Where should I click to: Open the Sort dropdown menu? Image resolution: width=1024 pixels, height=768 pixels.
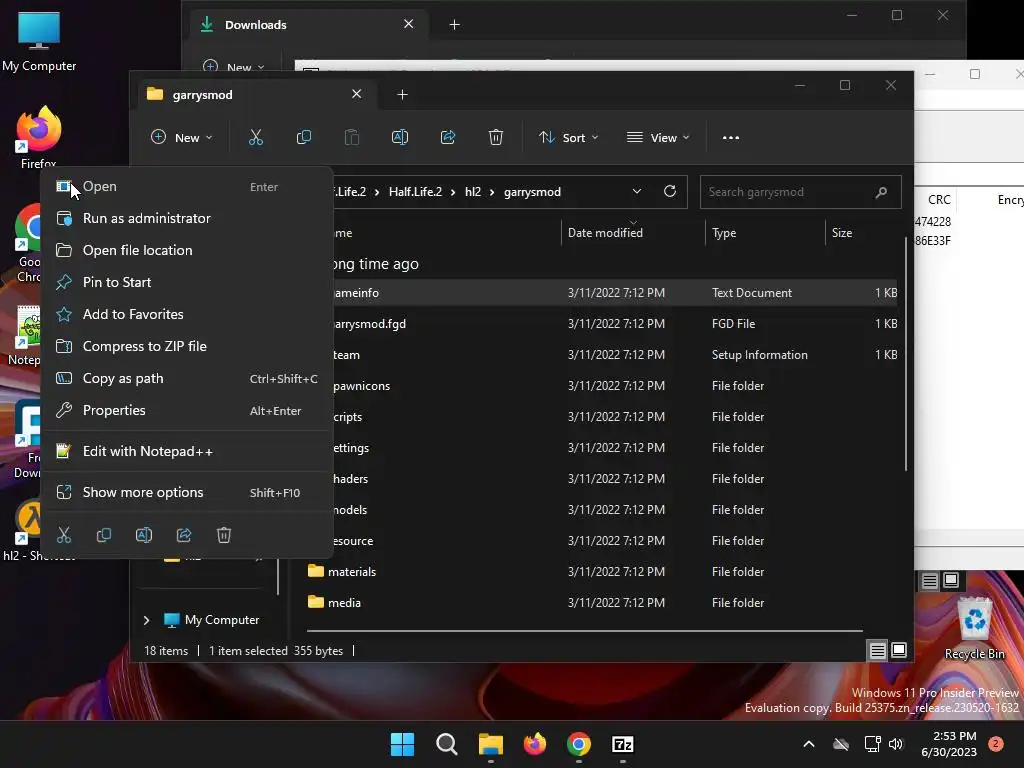(x=568, y=138)
